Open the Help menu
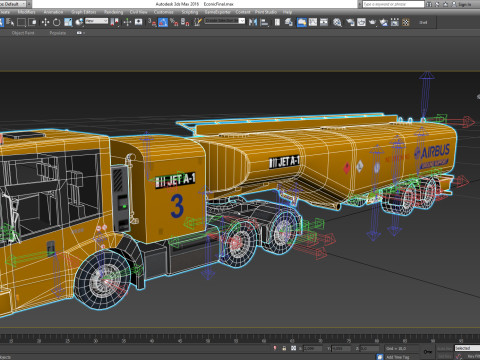Viewport: 480px width, 360px height. pyautogui.click(x=287, y=12)
